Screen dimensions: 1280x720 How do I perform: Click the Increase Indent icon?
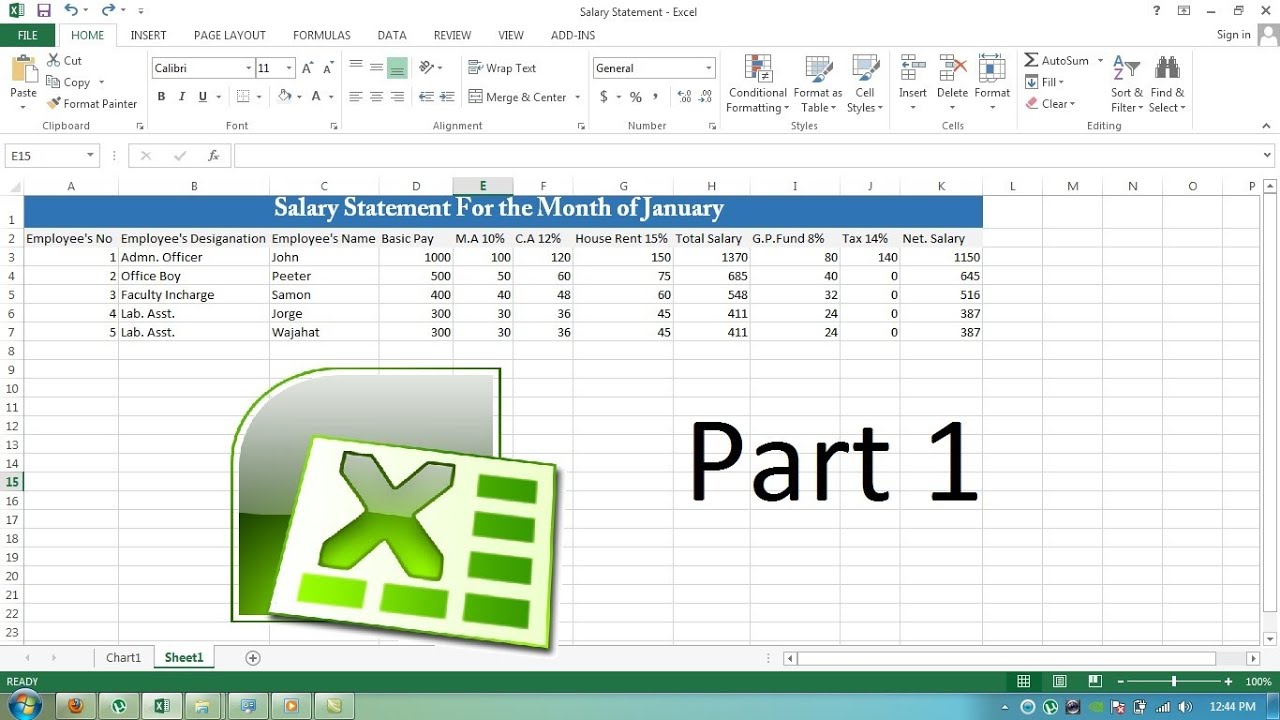pos(446,97)
